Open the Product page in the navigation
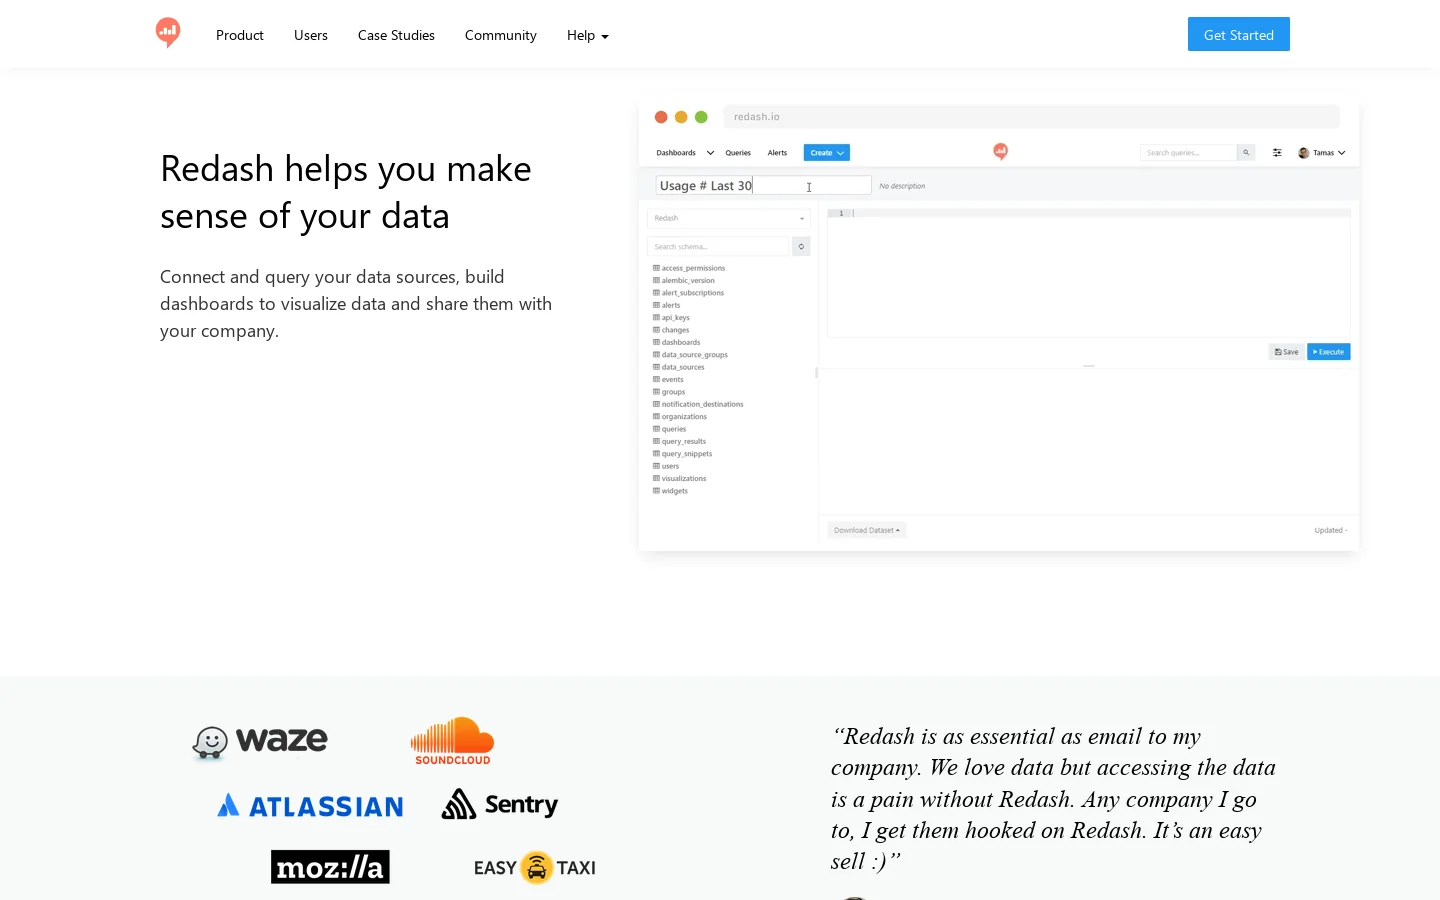The height and width of the screenshot is (900, 1440). (x=240, y=35)
